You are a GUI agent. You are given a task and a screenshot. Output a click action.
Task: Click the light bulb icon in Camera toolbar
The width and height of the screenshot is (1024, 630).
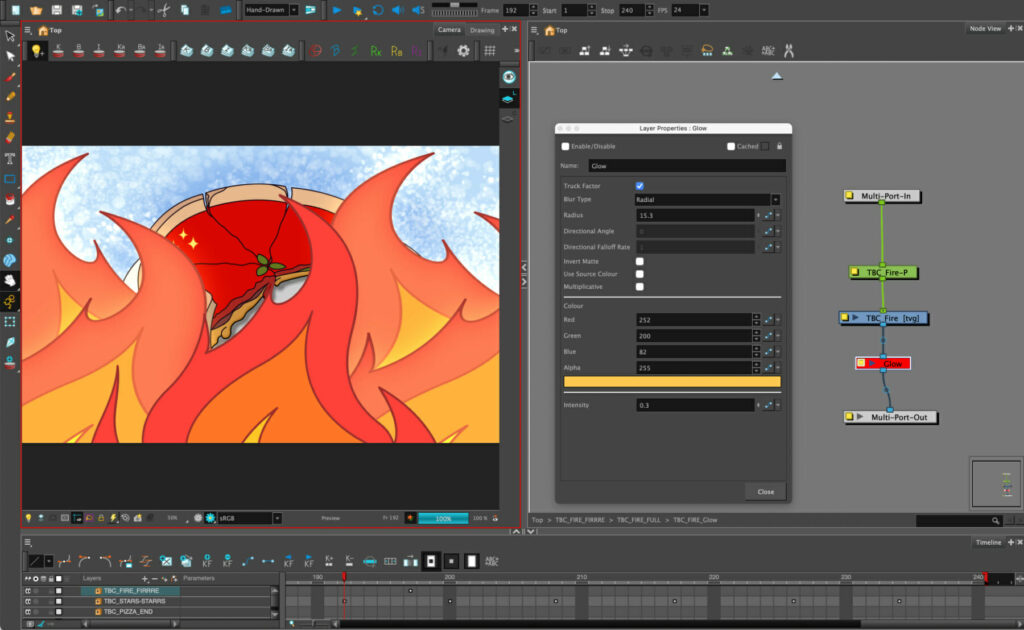point(37,50)
